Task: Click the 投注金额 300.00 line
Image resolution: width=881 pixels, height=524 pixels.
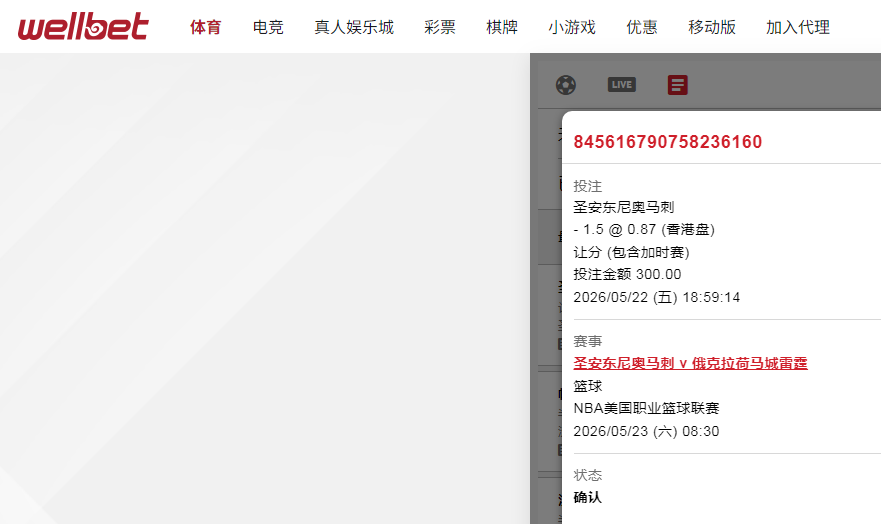Action: click(627, 274)
